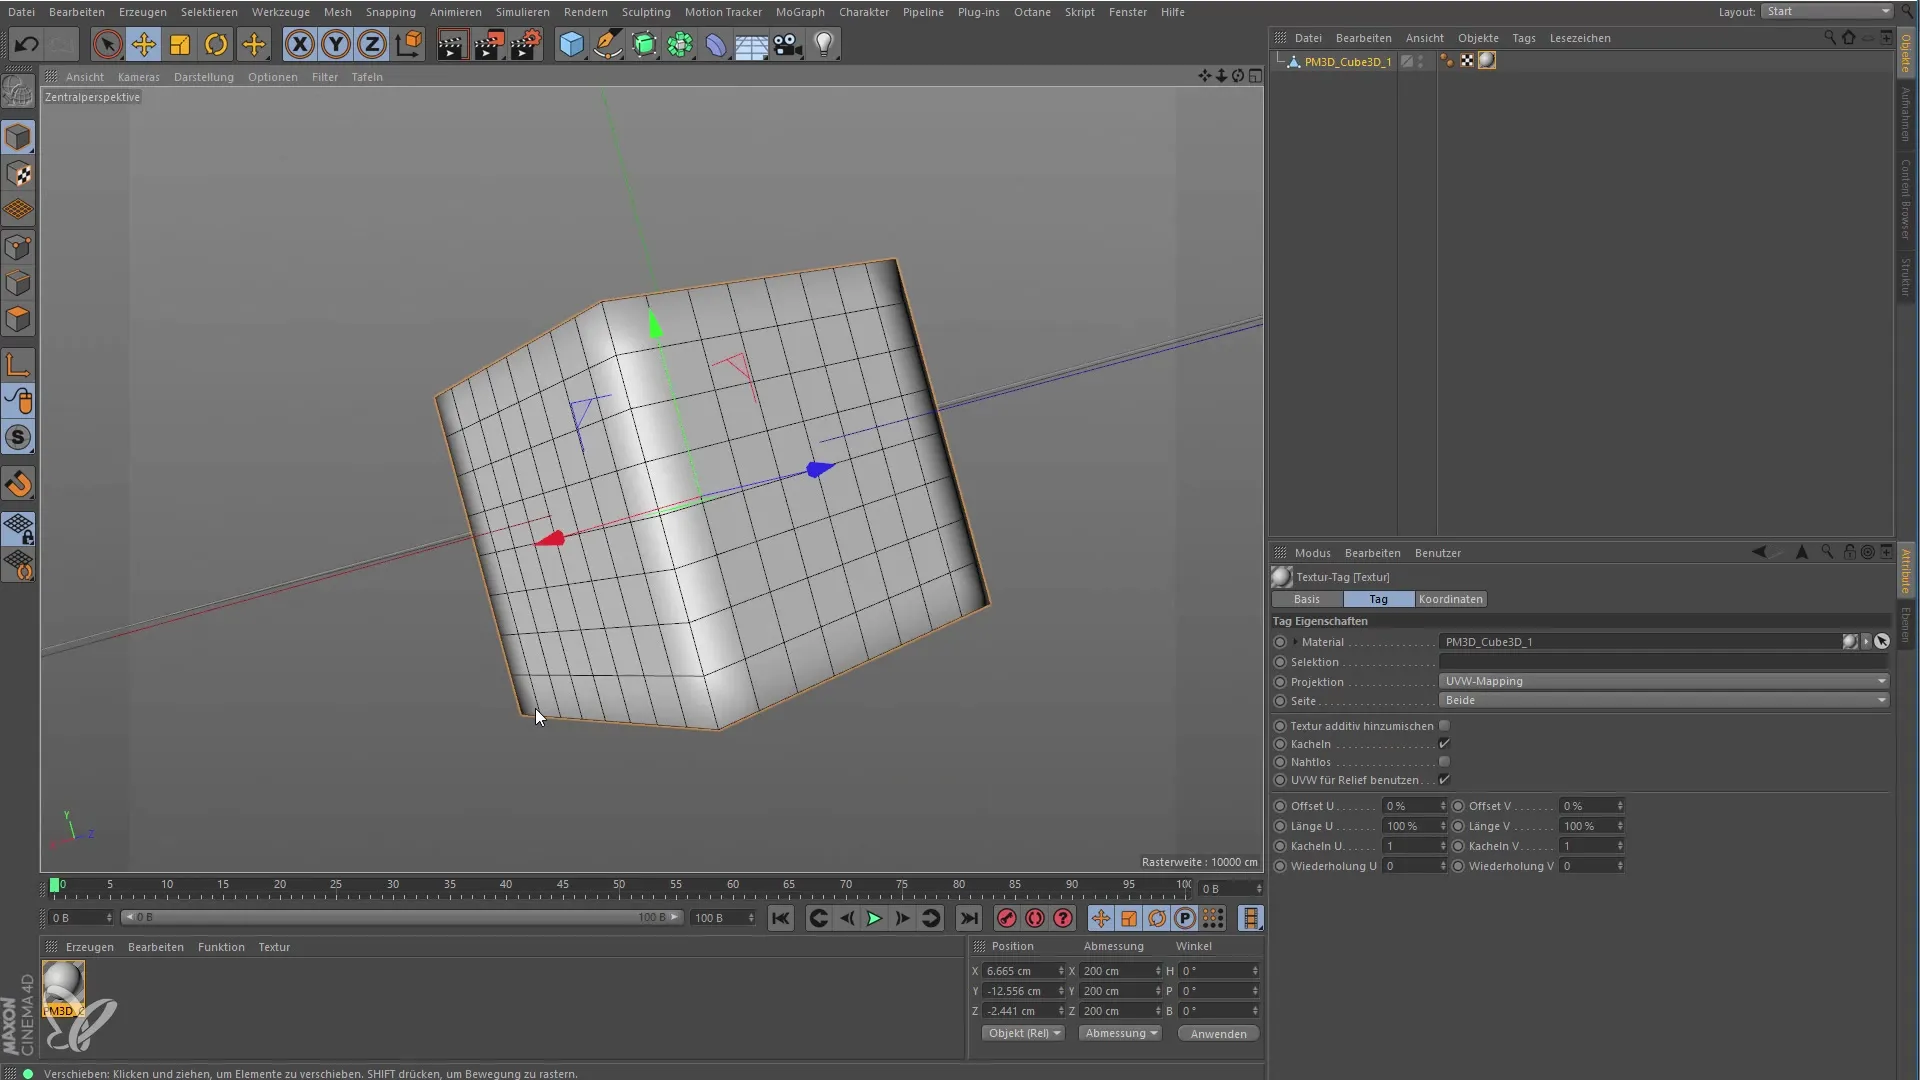
Task: Jump to timeline end button
Action: 968,918
